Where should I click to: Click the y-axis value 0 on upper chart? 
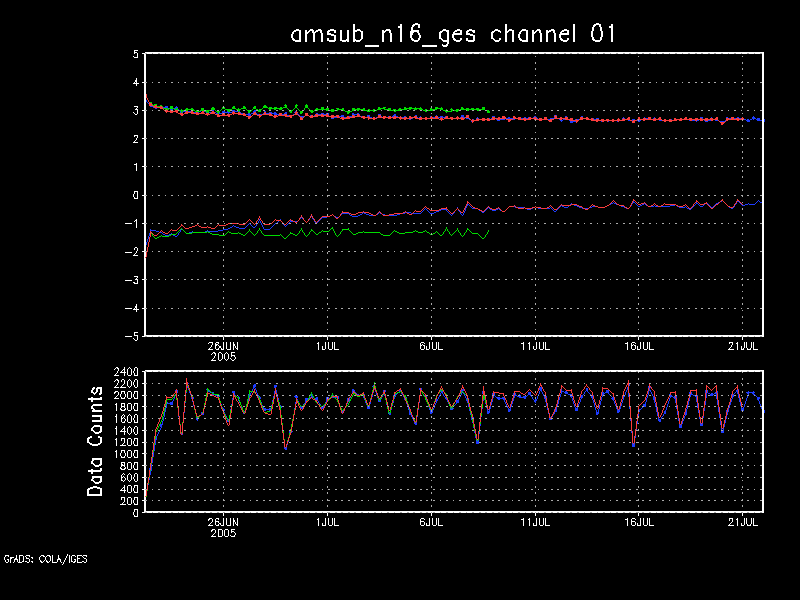(135, 195)
